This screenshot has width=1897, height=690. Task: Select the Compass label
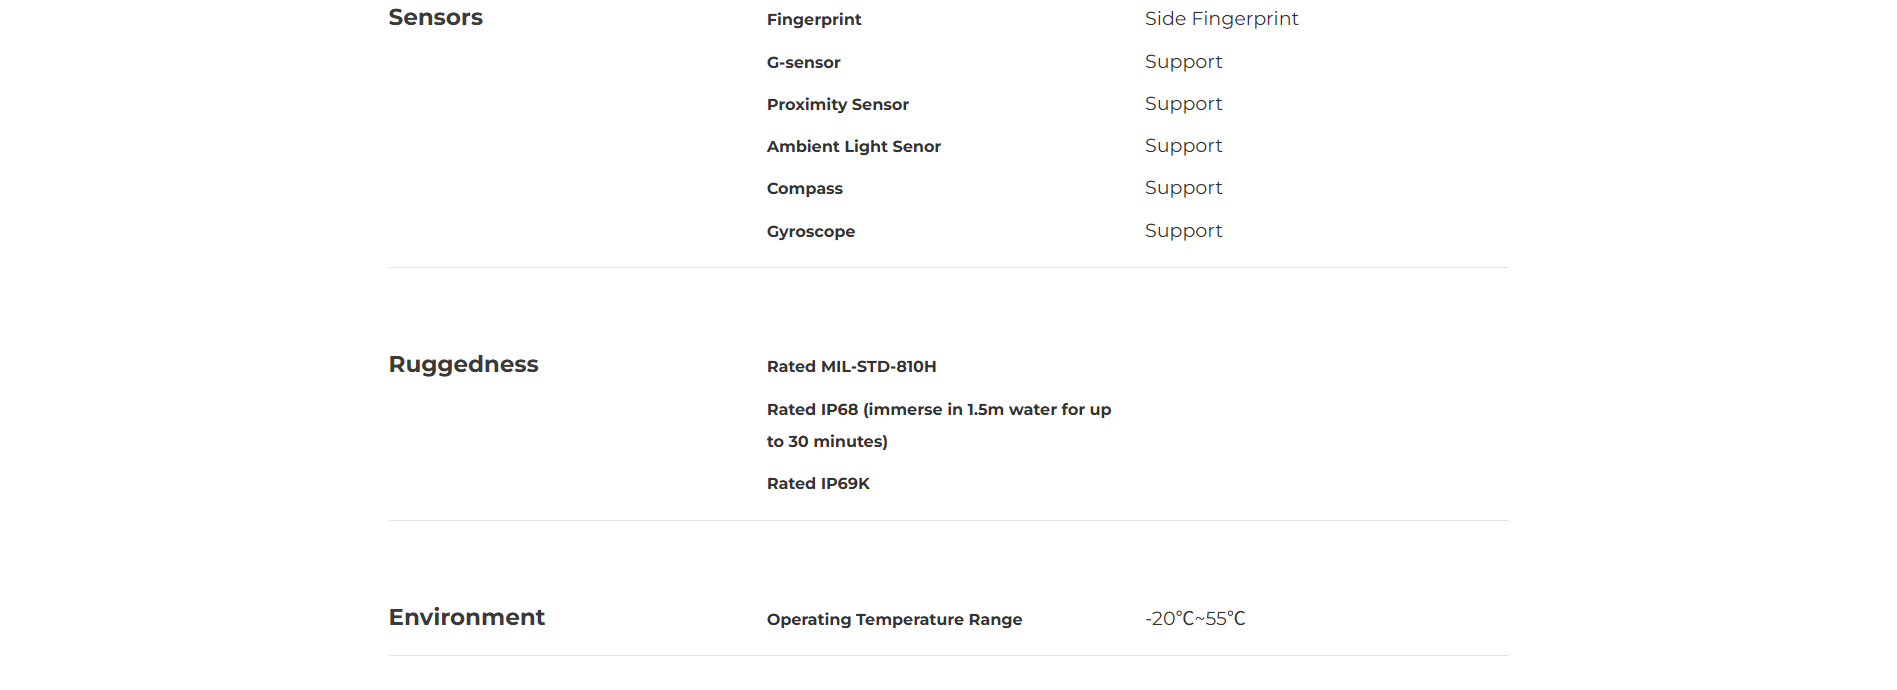click(804, 189)
